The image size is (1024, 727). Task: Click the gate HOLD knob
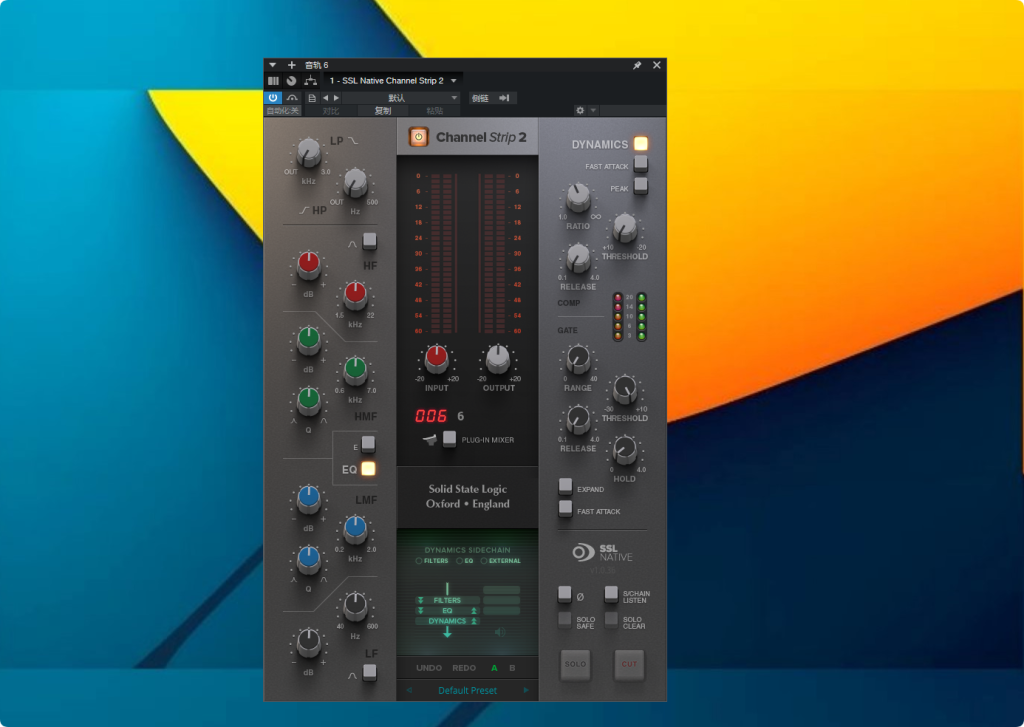(625, 450)
